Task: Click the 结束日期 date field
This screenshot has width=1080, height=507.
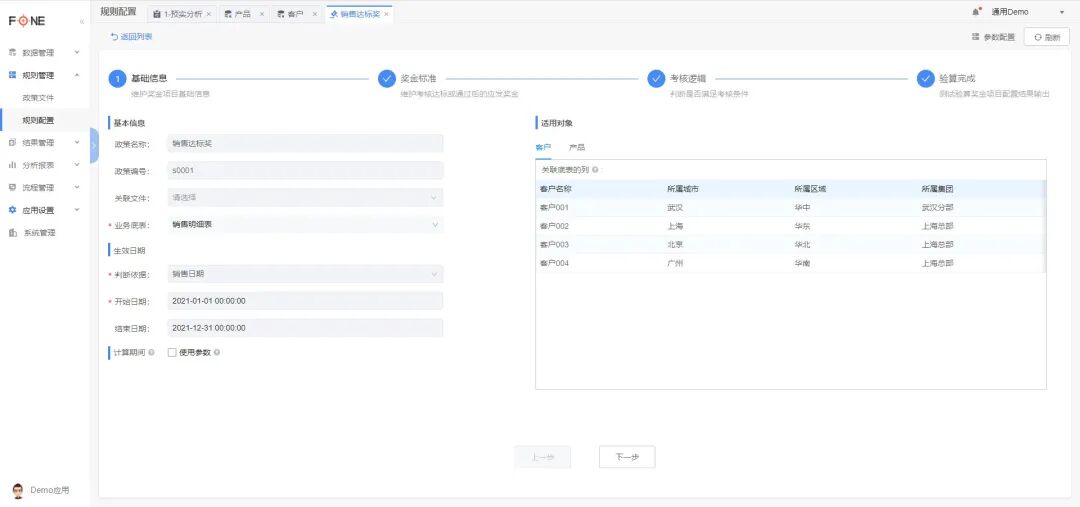Action: [x=305, y=328]
